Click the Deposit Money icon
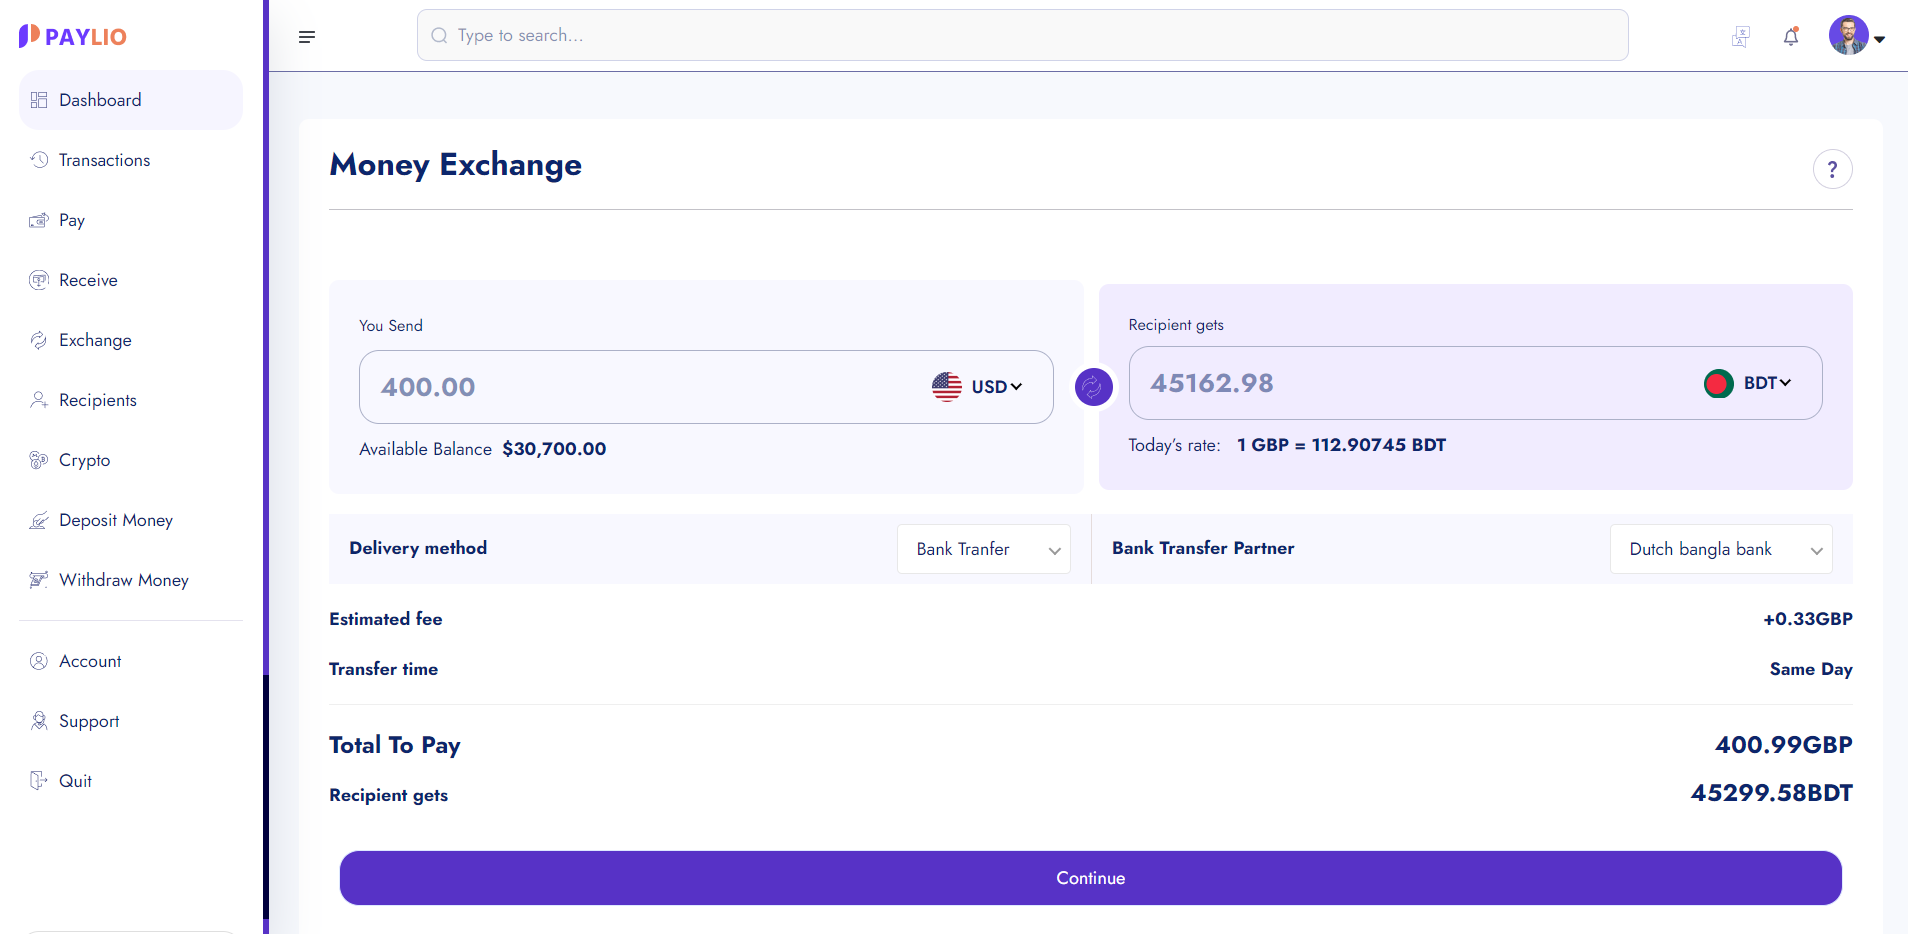This screenshot has height=934, width=1908. click(39, 520)
